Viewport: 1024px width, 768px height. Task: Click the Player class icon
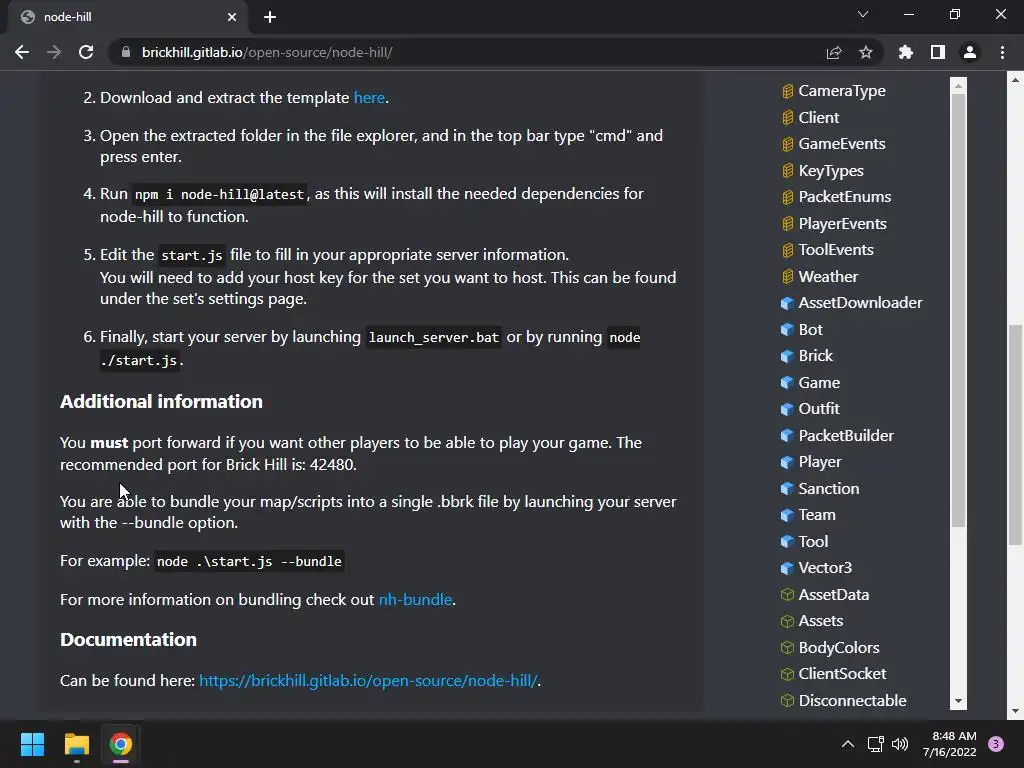(788, 462)
